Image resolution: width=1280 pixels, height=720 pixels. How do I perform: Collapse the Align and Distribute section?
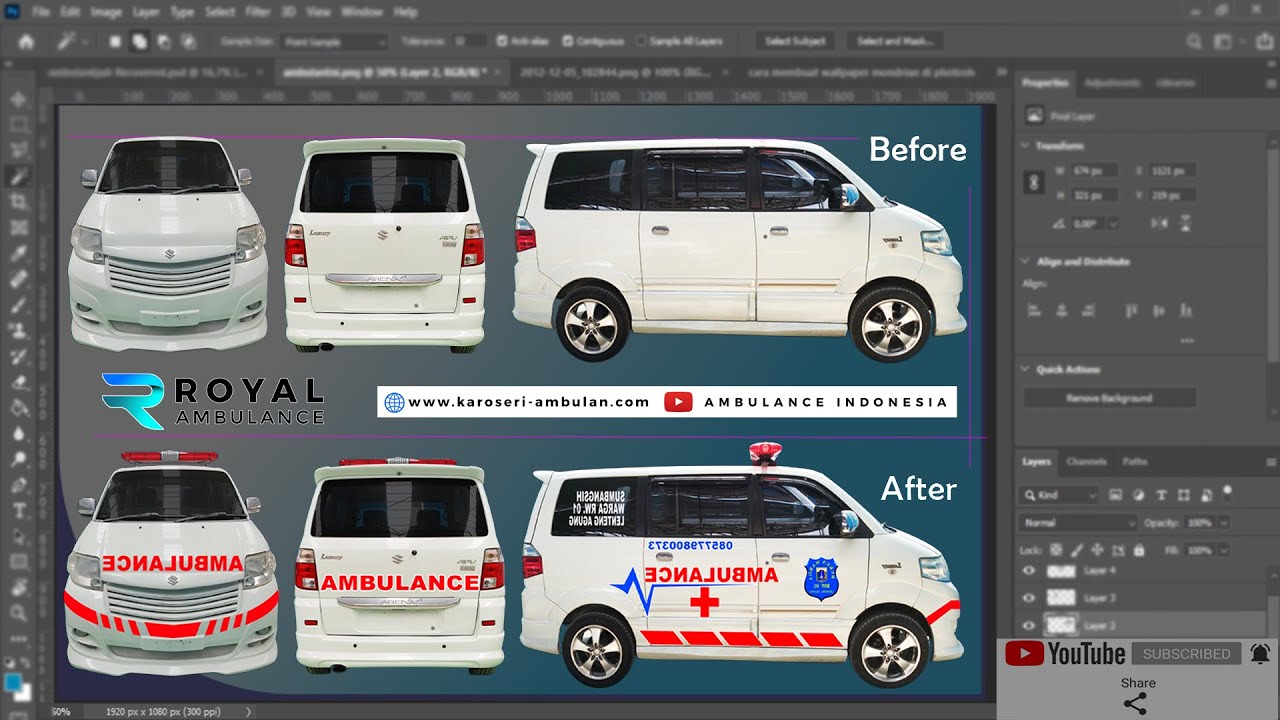(1026, 262)
